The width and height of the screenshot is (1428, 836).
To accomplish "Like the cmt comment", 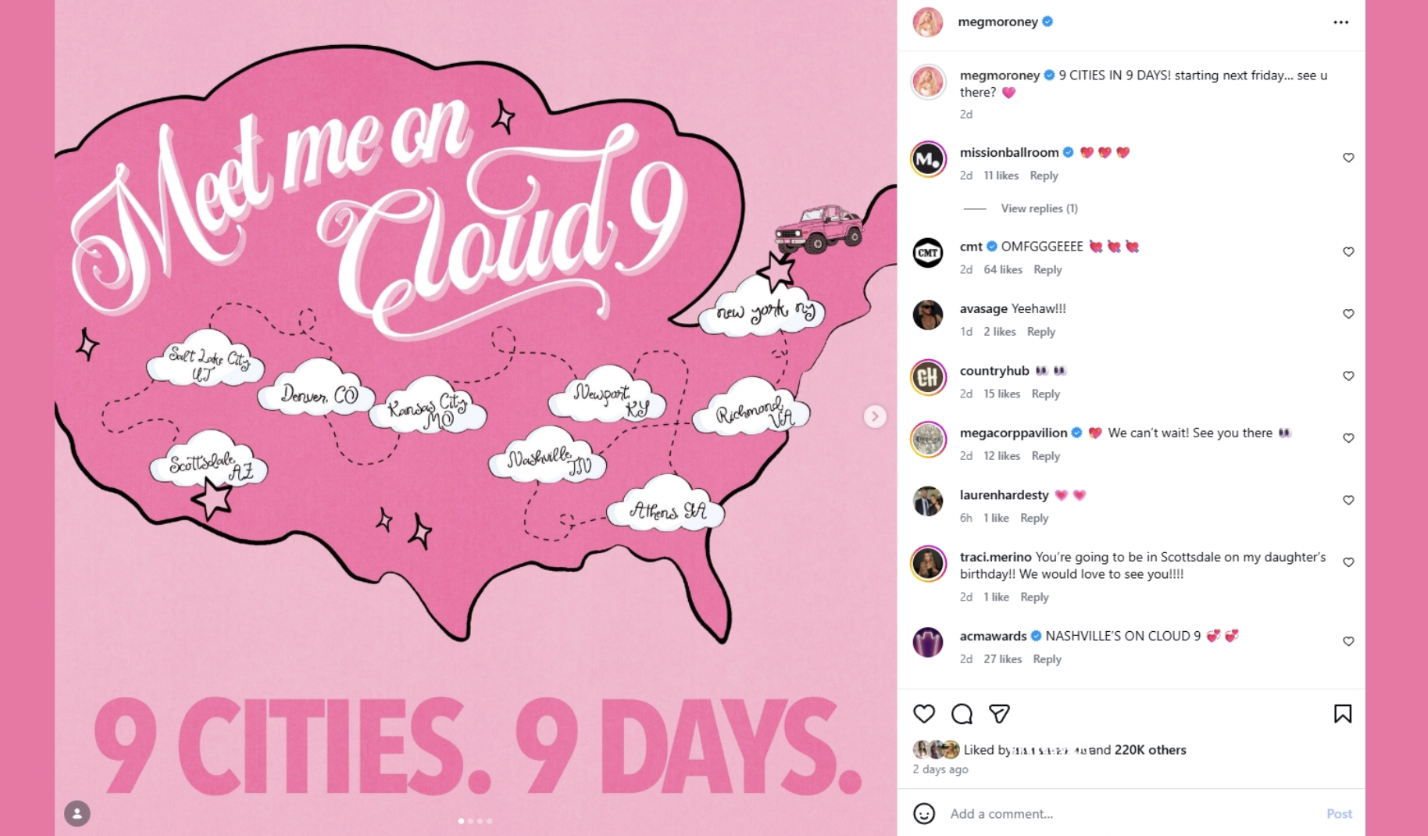I will coord(1348,252).
